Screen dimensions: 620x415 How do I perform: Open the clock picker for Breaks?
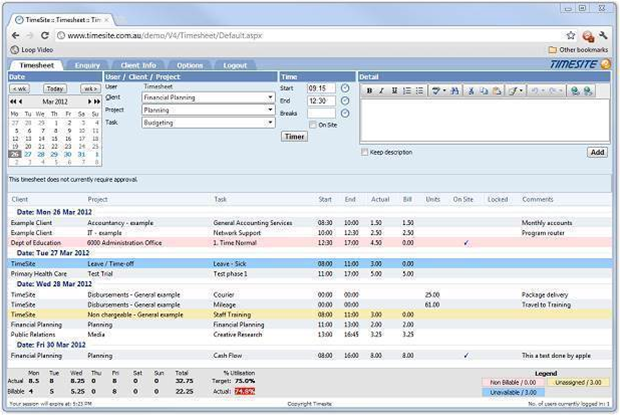(345, 113)
